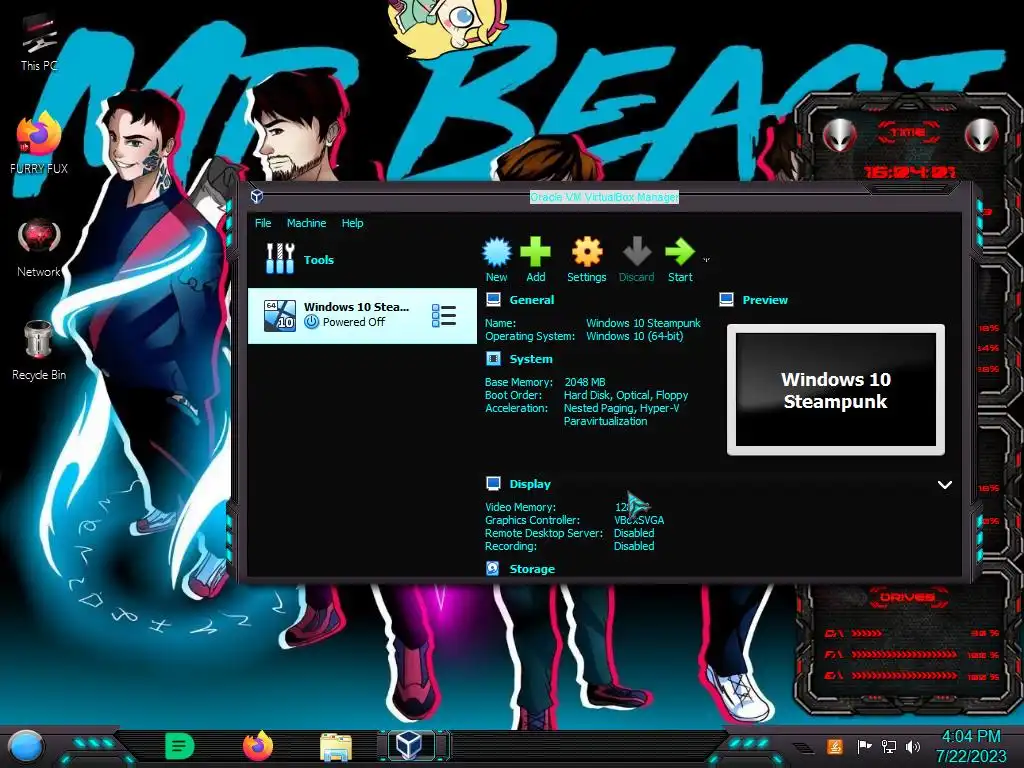Open Firefox from the taskbar

pos(258,746)
